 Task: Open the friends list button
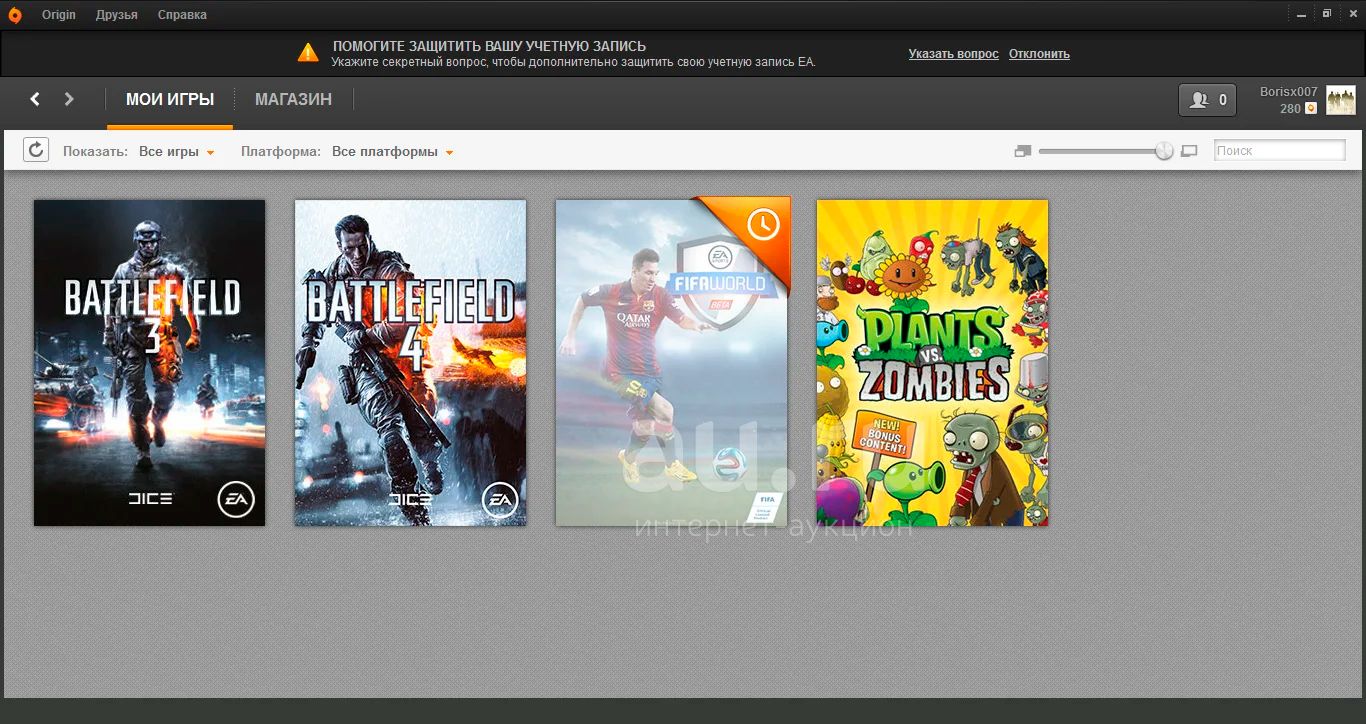[x=1208, y=100]
